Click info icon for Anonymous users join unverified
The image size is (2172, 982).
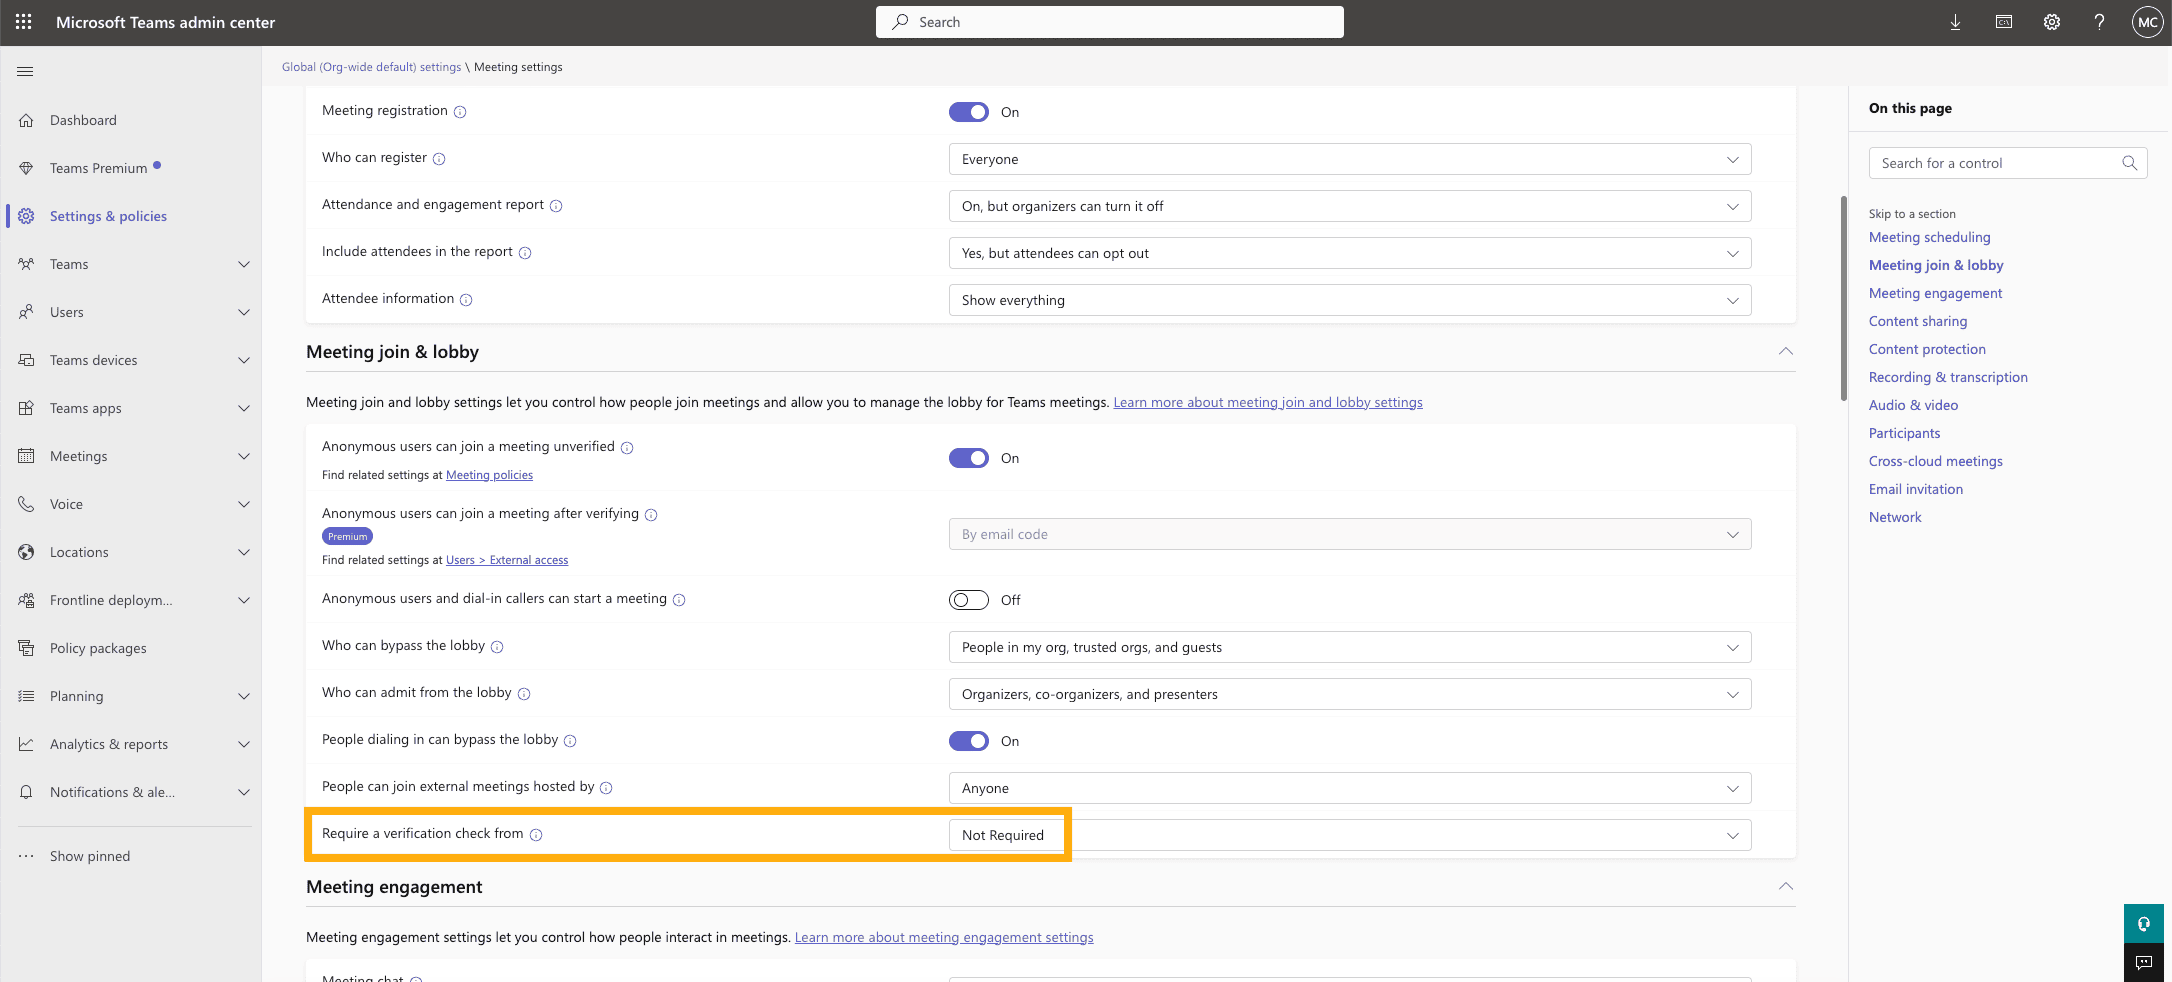click(627, 448)
